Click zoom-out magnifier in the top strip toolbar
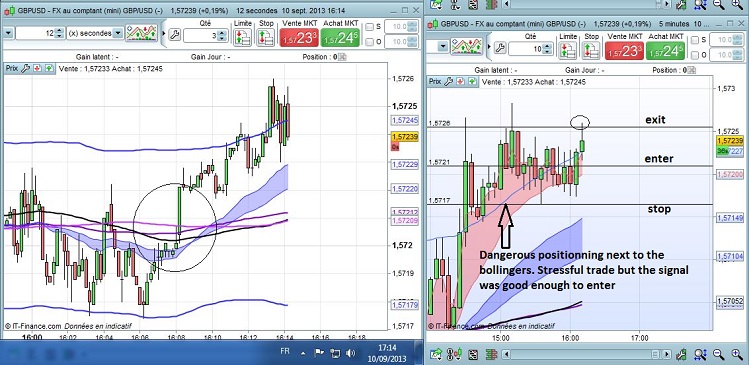Viewport: 749px width, 365px height. pos(718,4)
